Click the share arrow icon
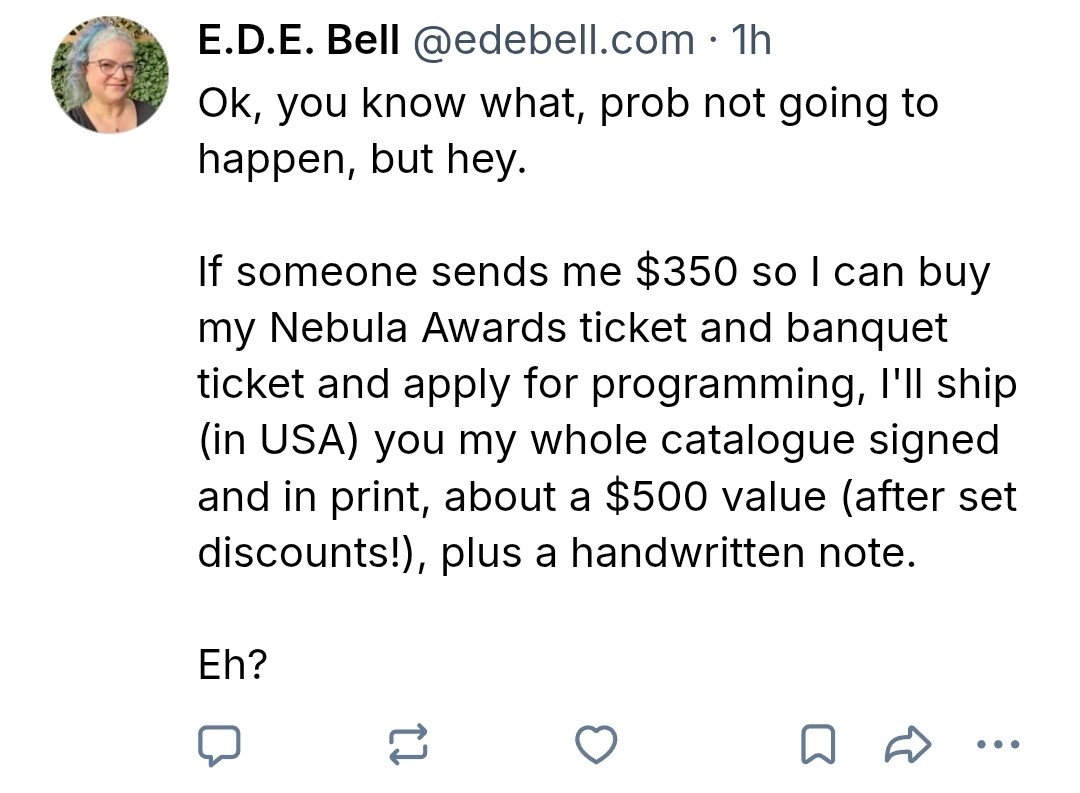 pyautogui.click(x=908, y=744)
